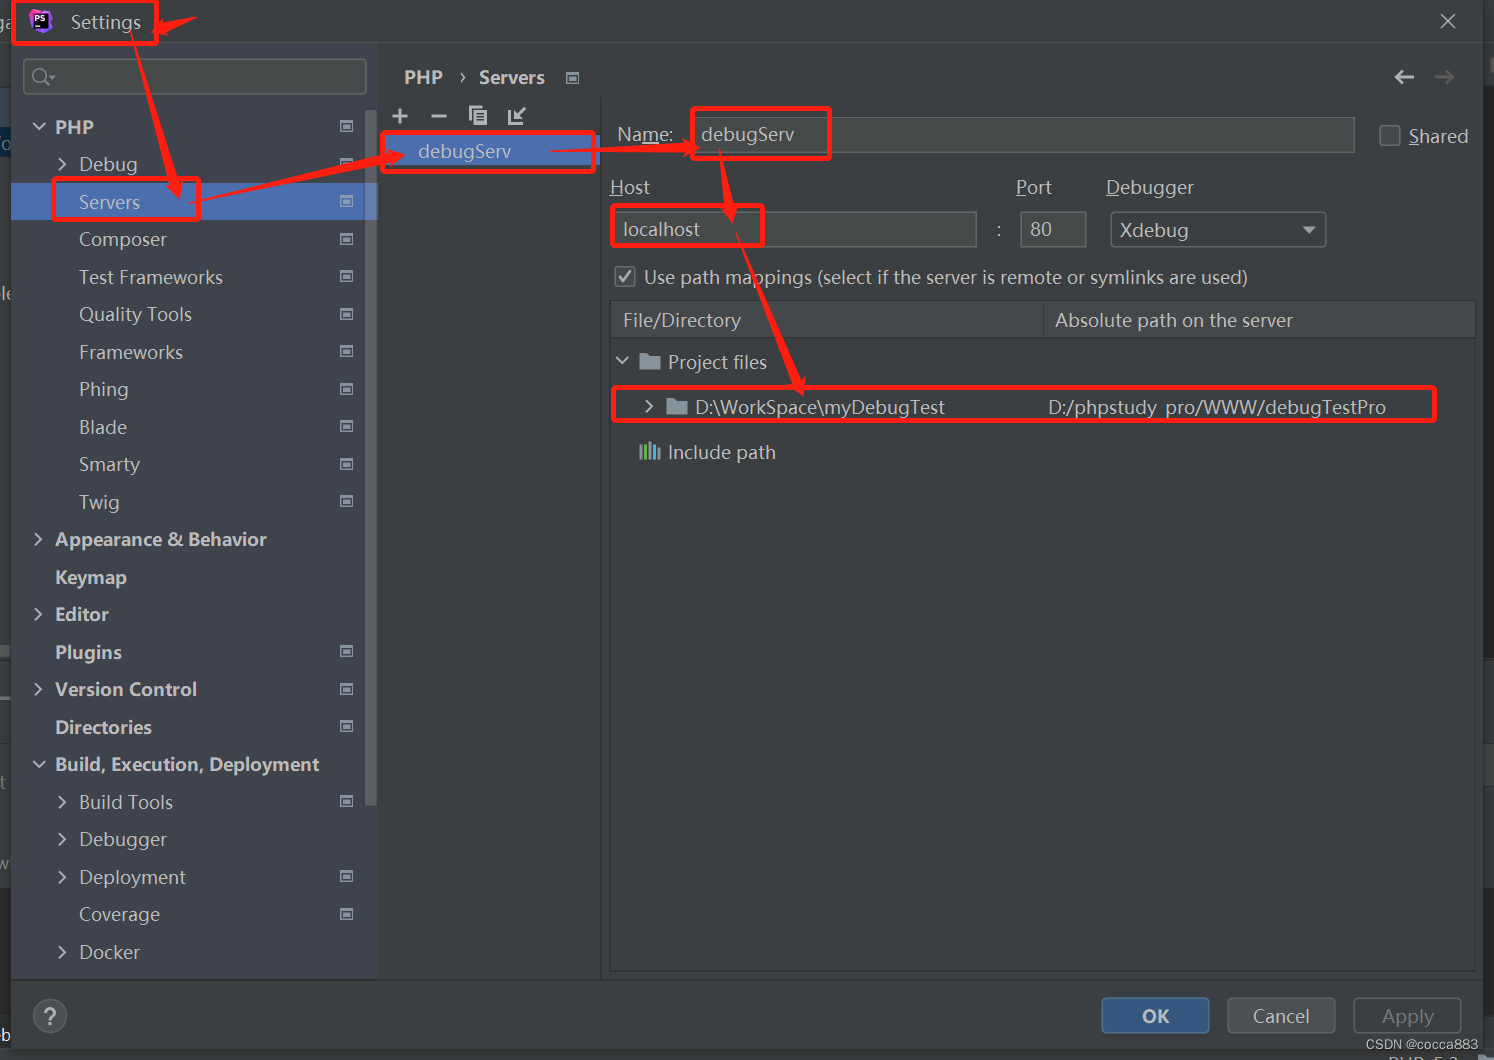Image resolution: width=1494 pixels, height=1060 pixels.
Task: Open Keymap settings page
Action: (x=91, y=577)
